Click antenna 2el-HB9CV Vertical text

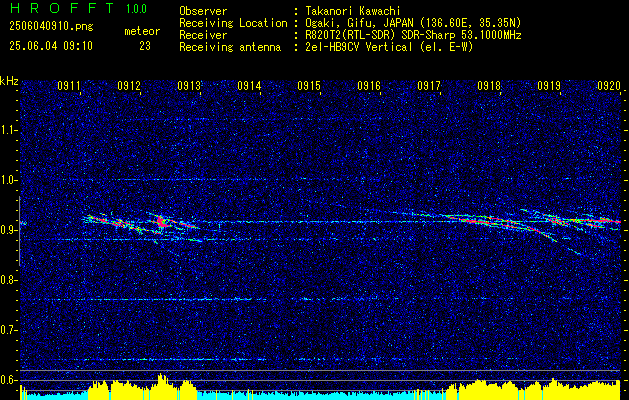click(x=390, y=47)
